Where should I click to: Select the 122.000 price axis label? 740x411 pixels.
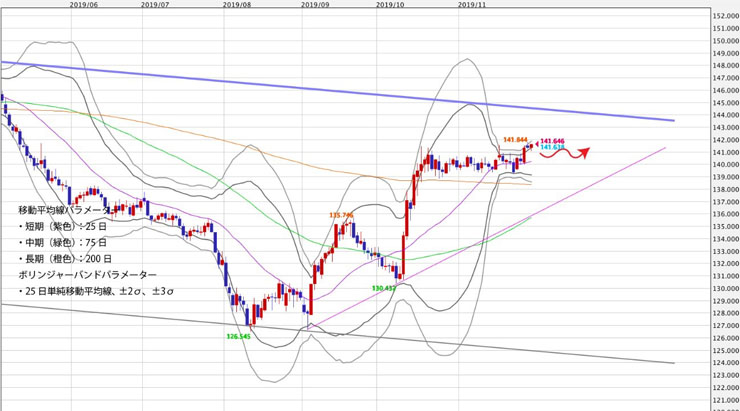(726, 388)
